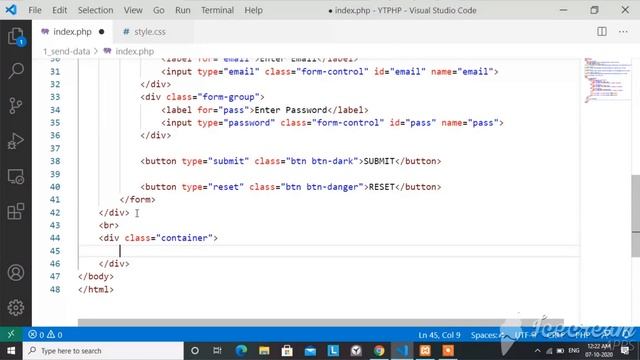
Task: Click the Ln 45, Col 9 status entry
Action: pos(439,335)
